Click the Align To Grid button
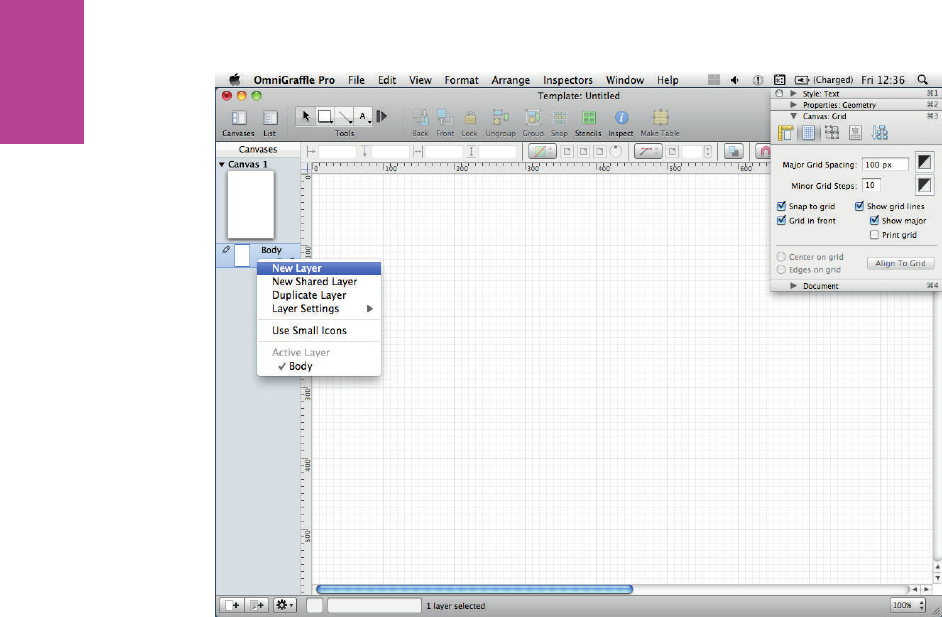The image size is (942, 617). coord(900,263)
